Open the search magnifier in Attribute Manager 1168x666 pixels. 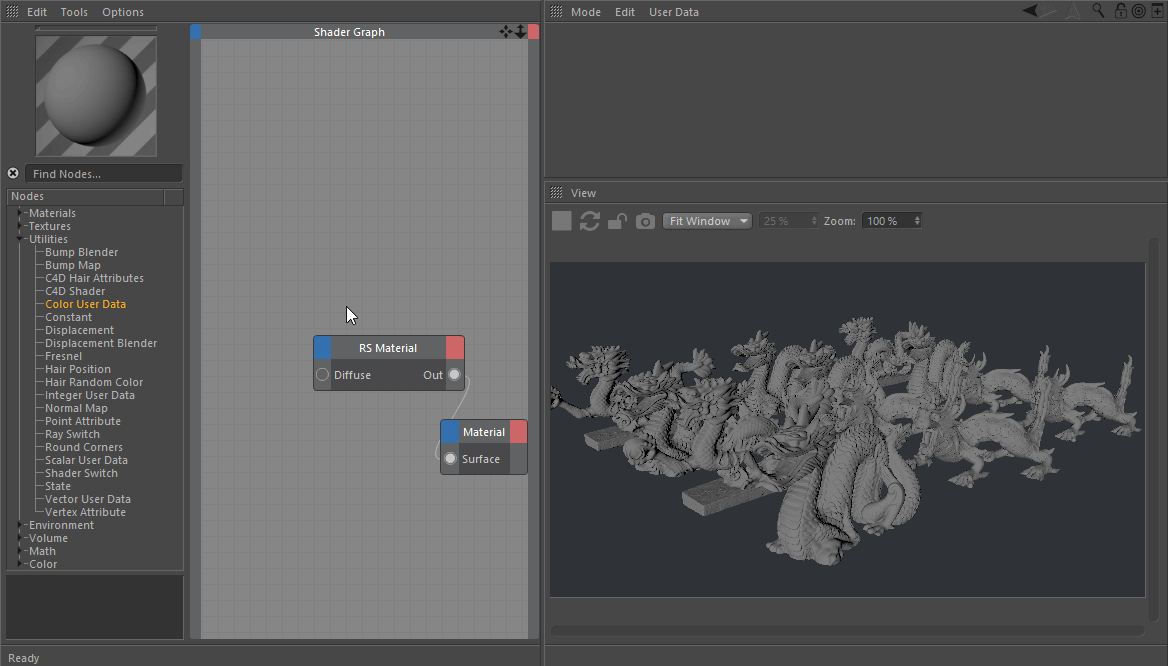(1099, 11)
